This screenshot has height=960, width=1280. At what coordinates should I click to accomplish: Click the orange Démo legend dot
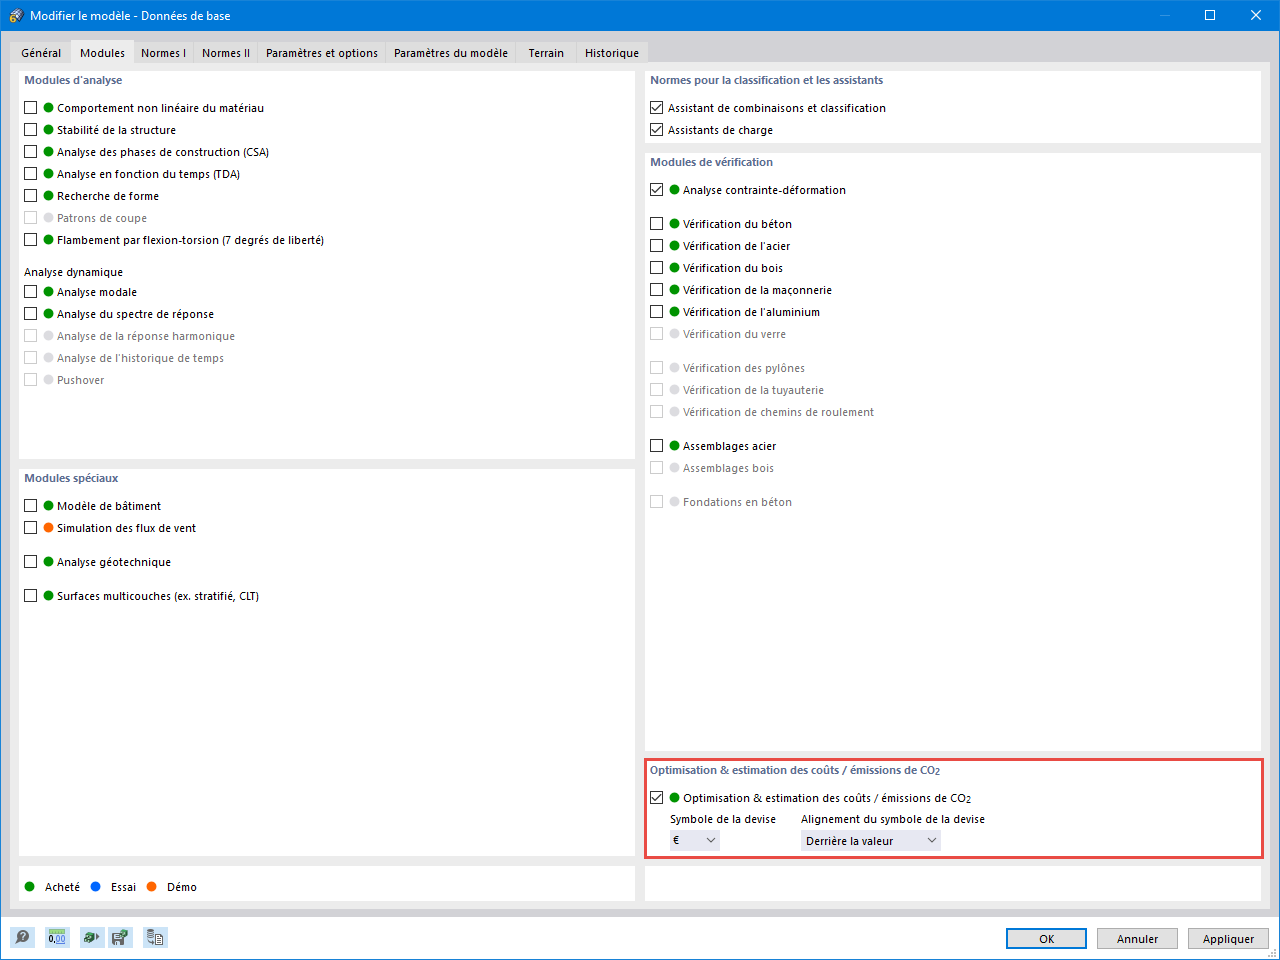[152, 886]
